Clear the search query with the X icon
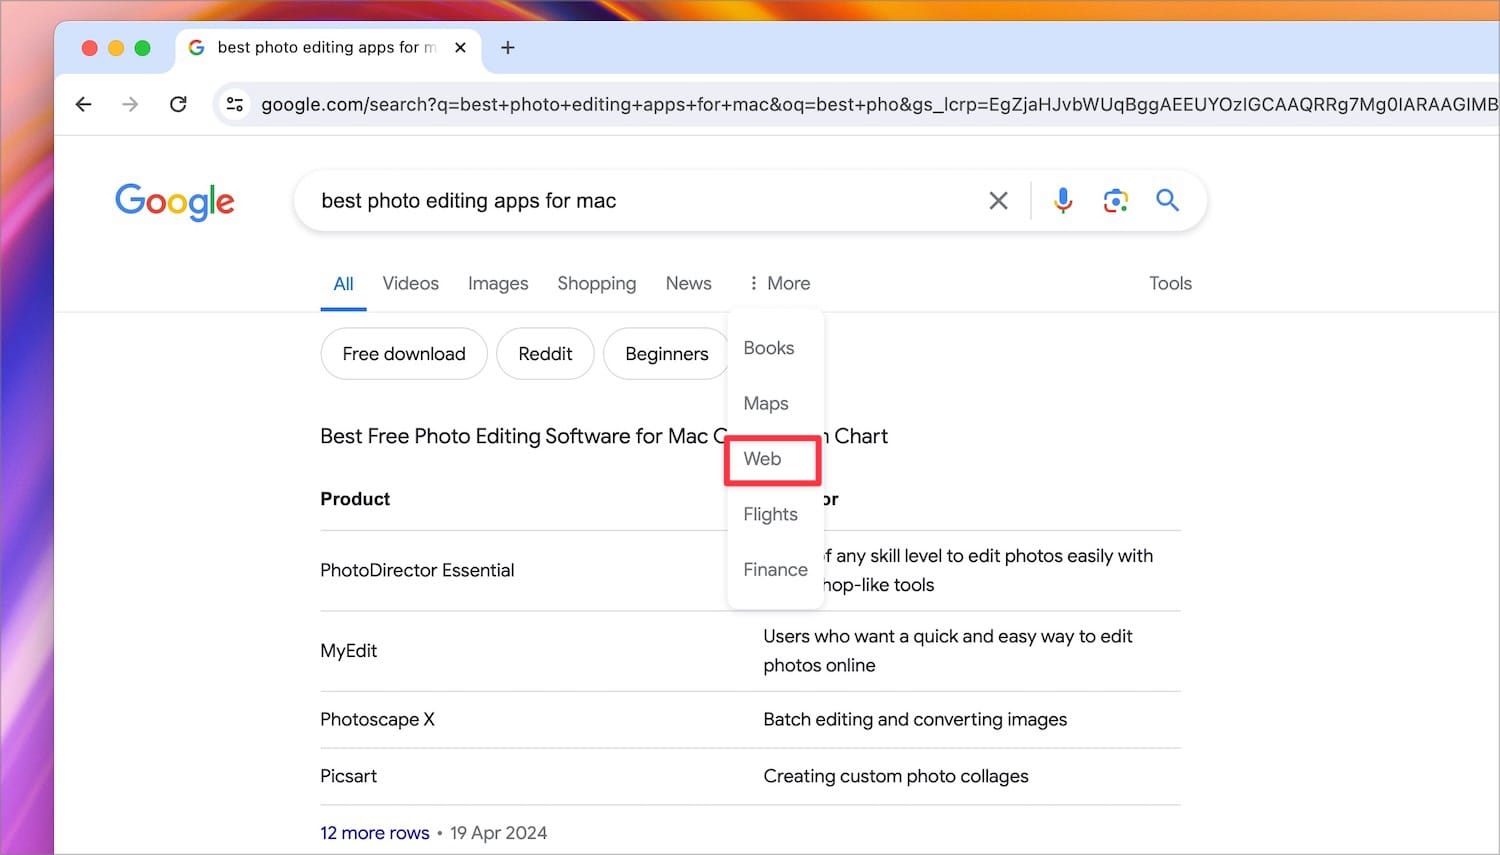Viewport: 1500px width, 855px height. (x=998, y=201)
